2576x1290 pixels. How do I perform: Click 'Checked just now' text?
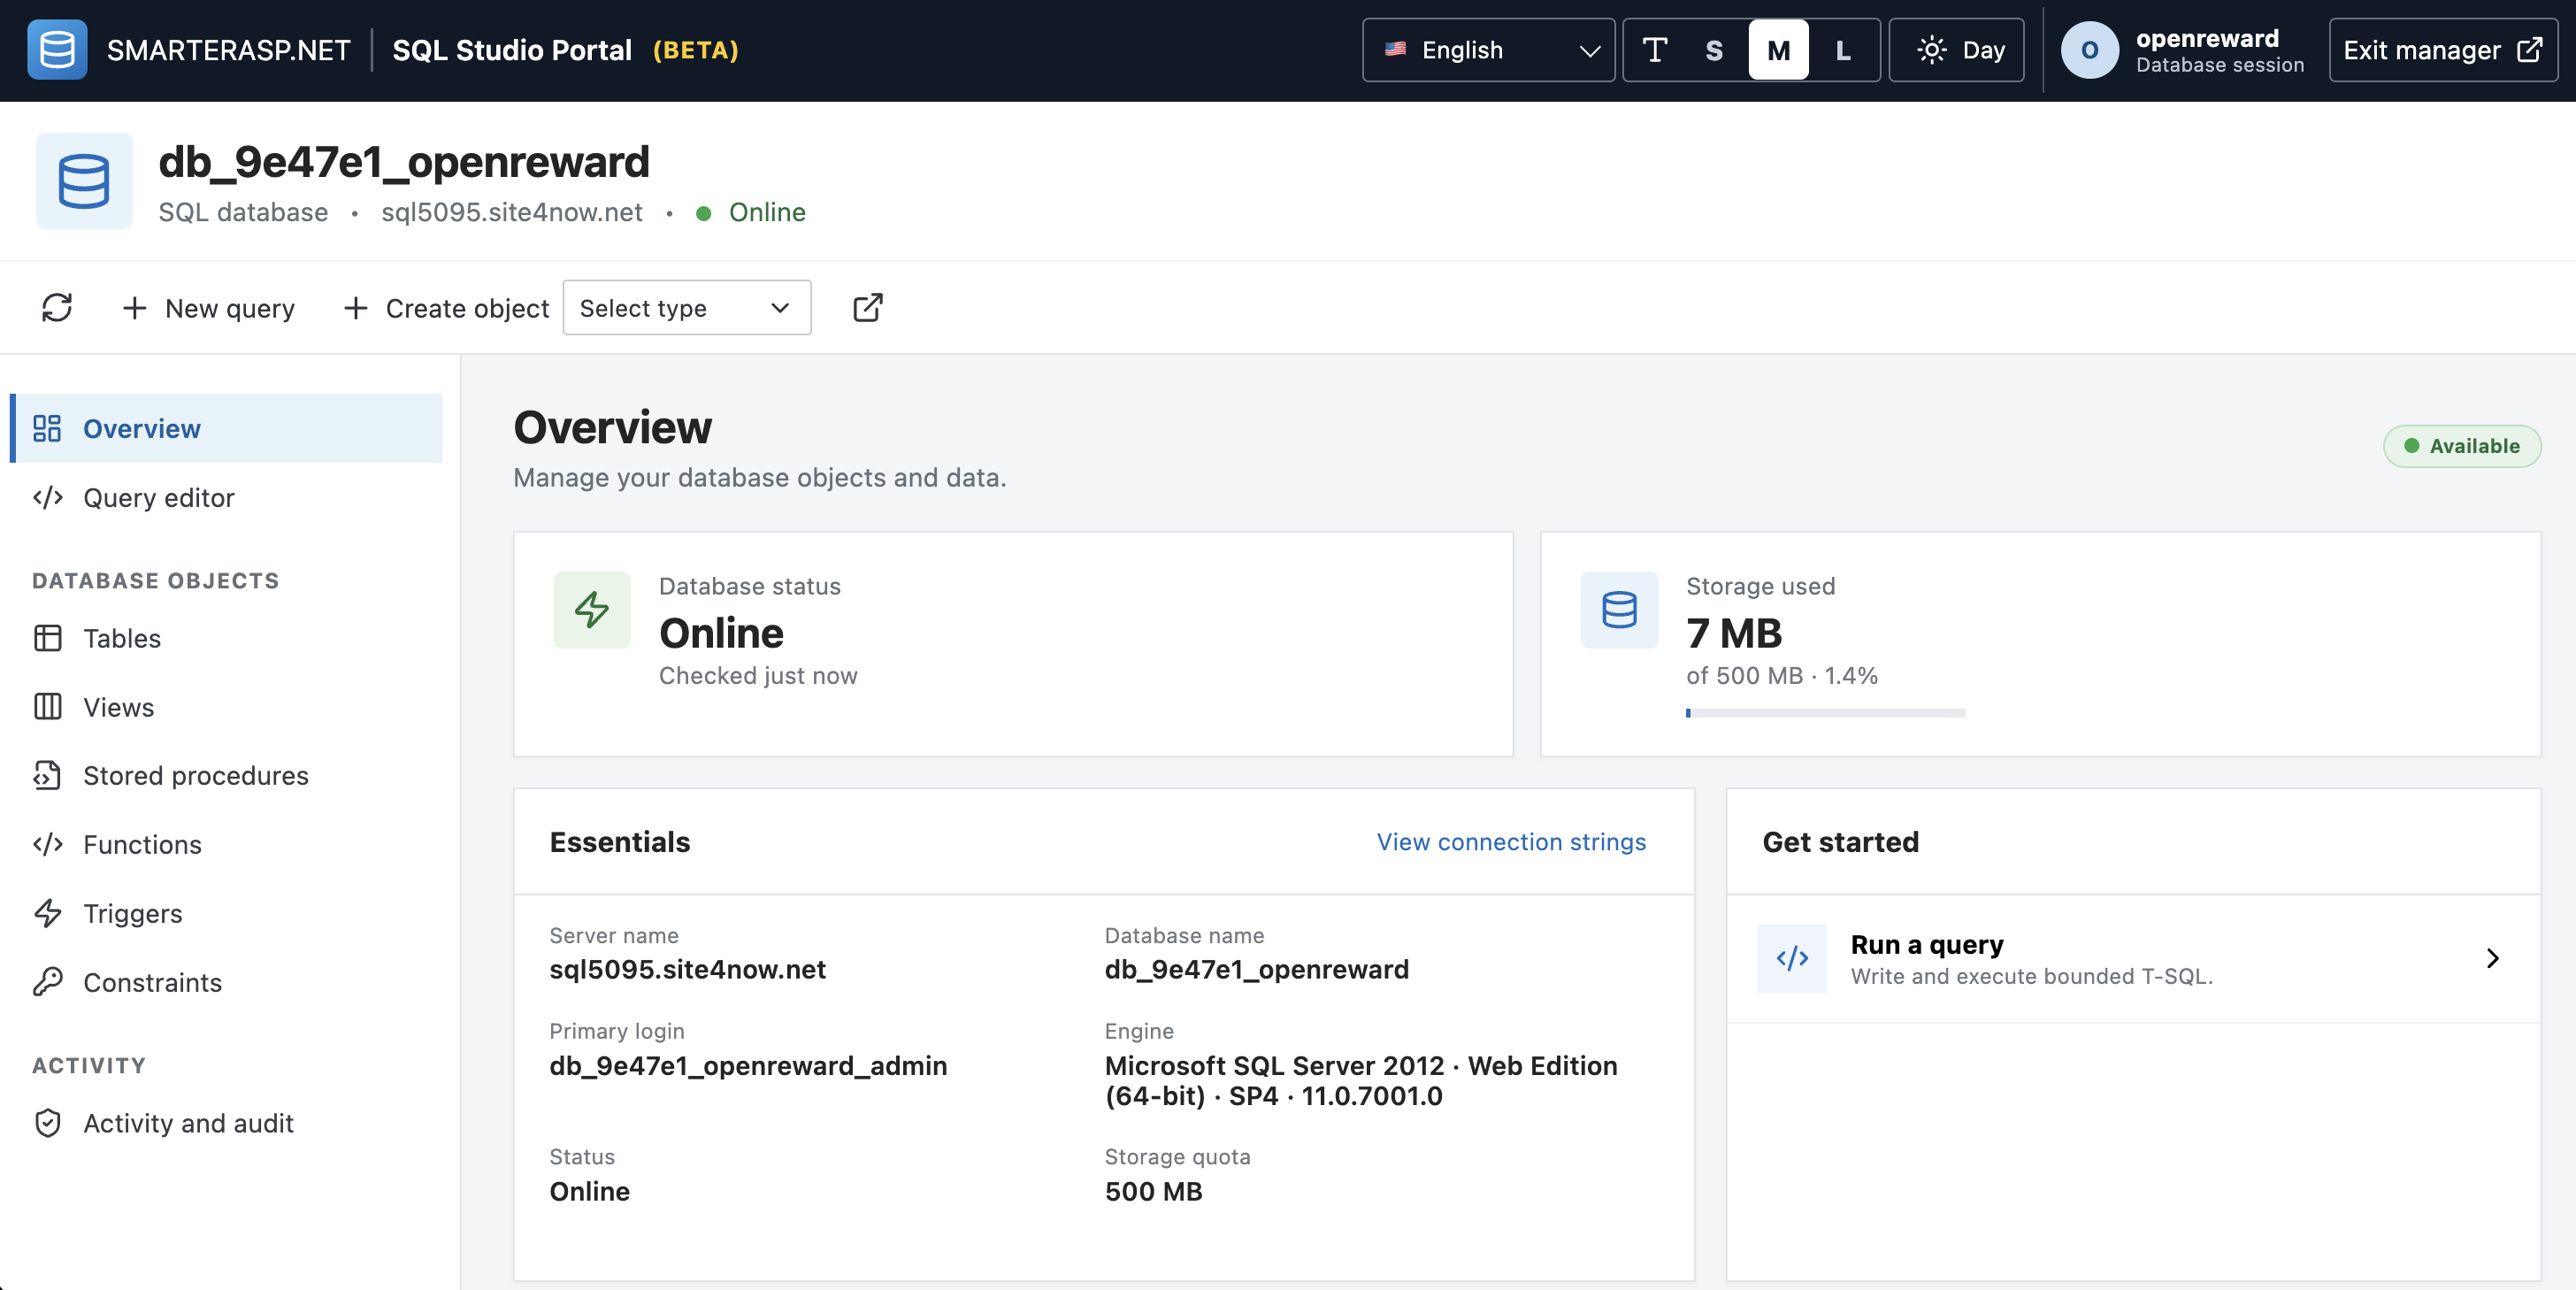click(758, 676)
